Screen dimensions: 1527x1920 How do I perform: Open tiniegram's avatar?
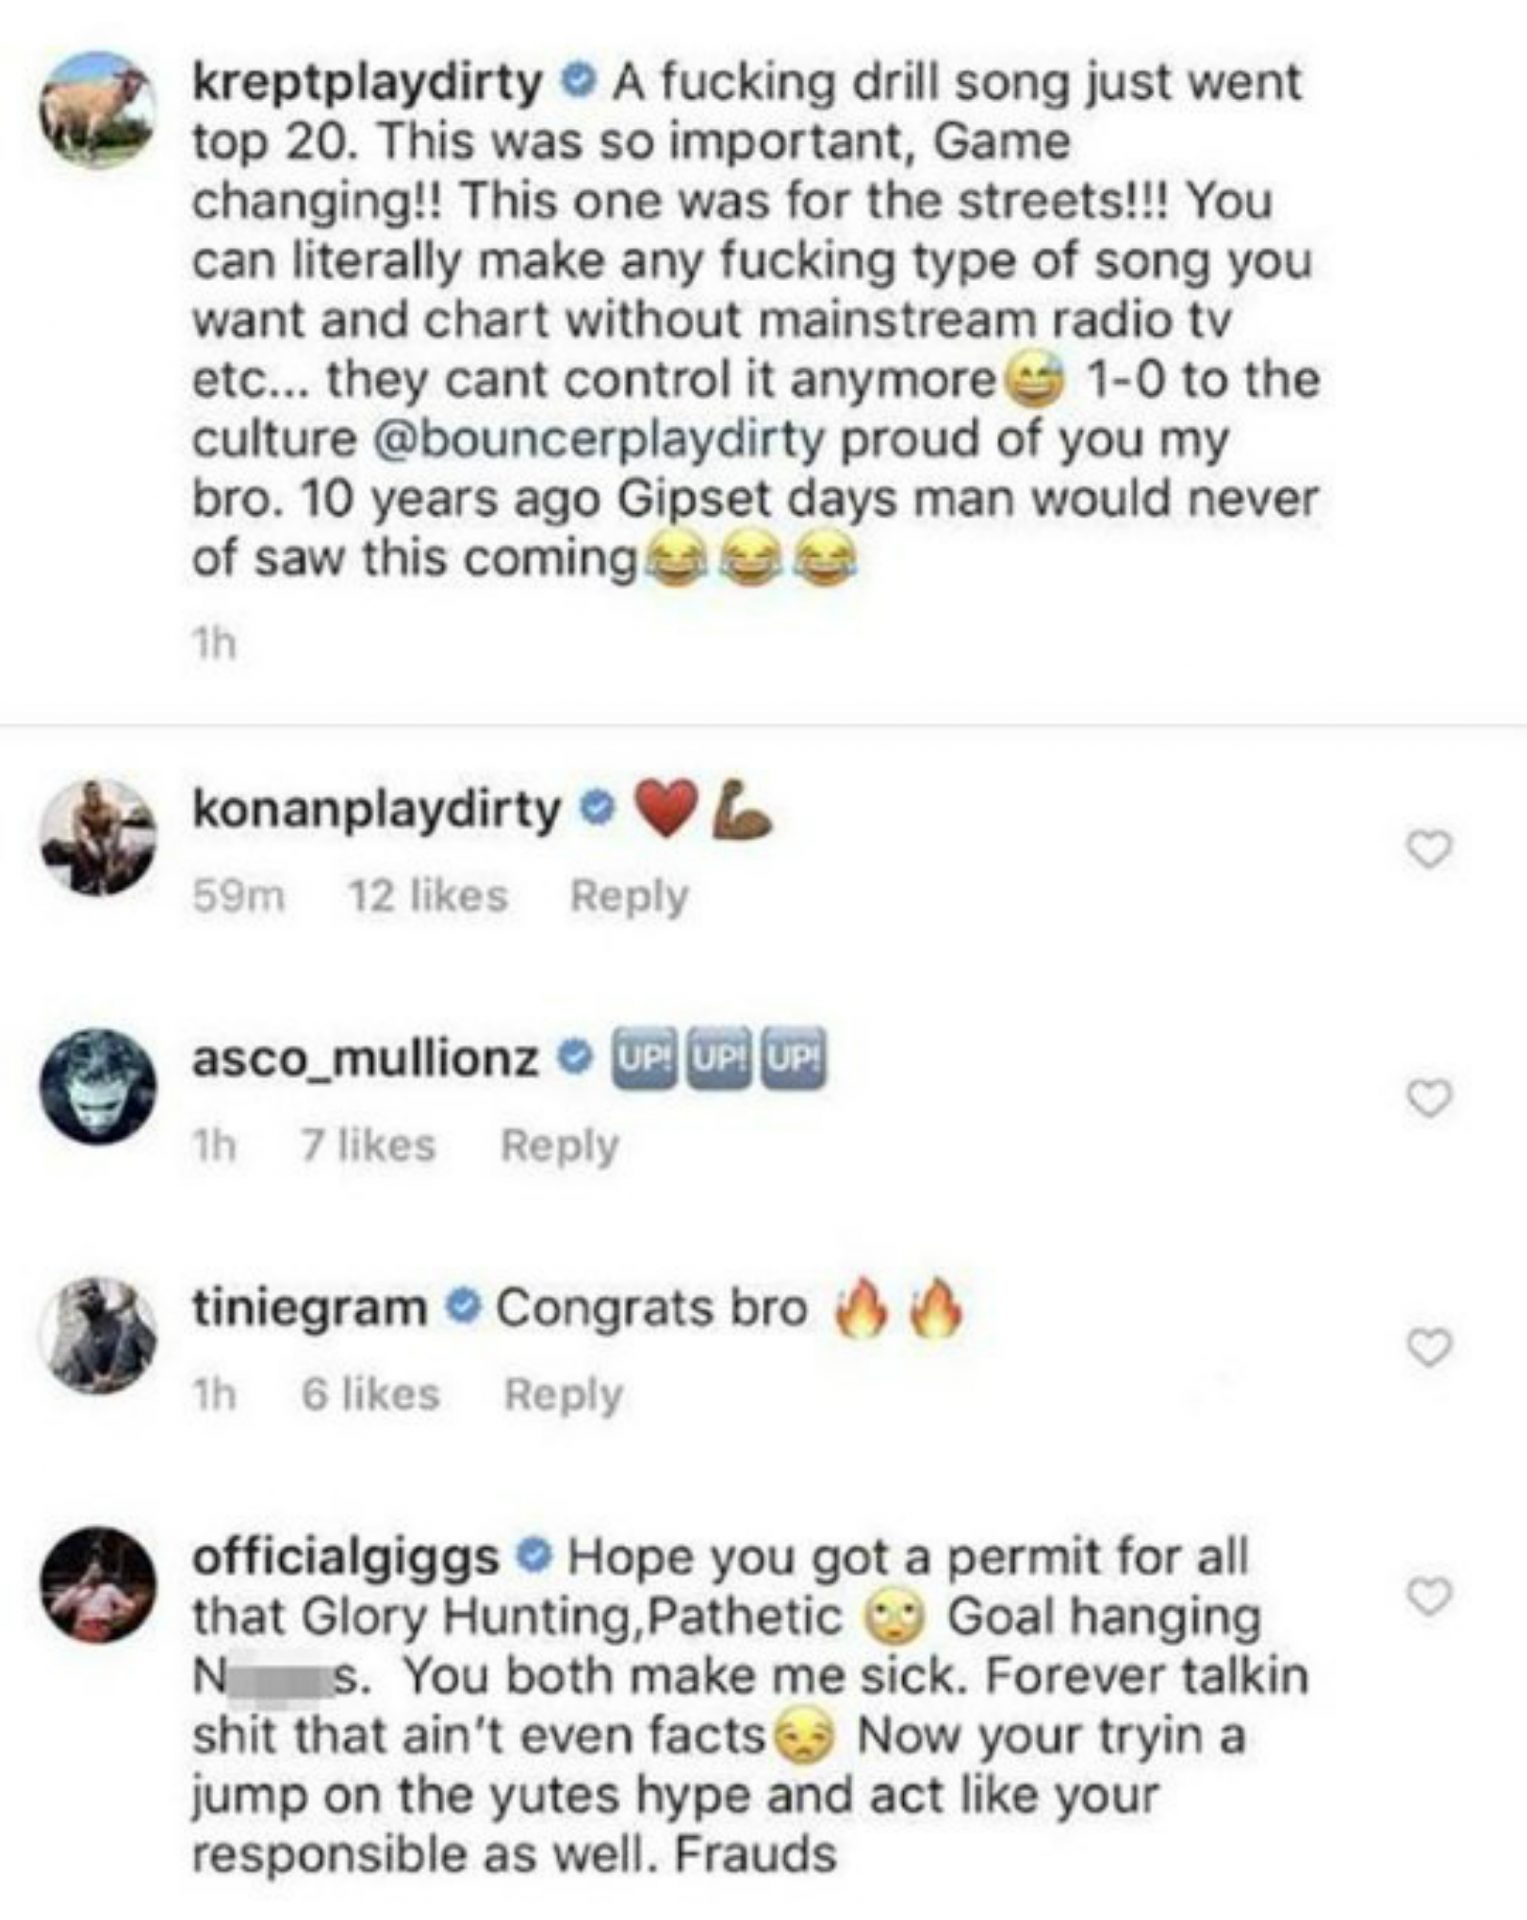point(98,1335)
